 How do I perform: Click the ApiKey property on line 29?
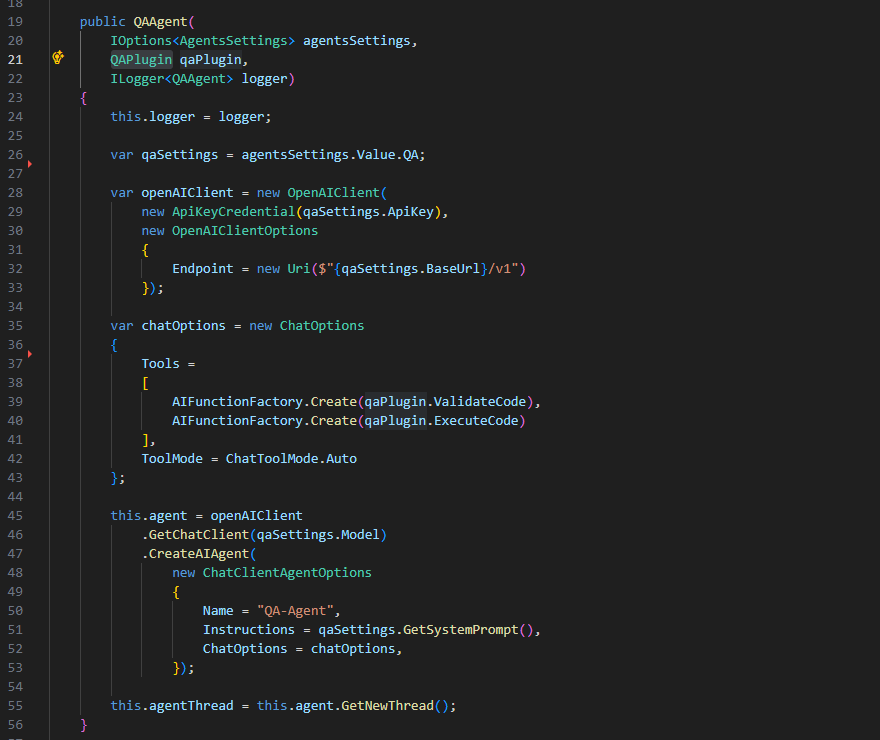click(x=410, y=212)
